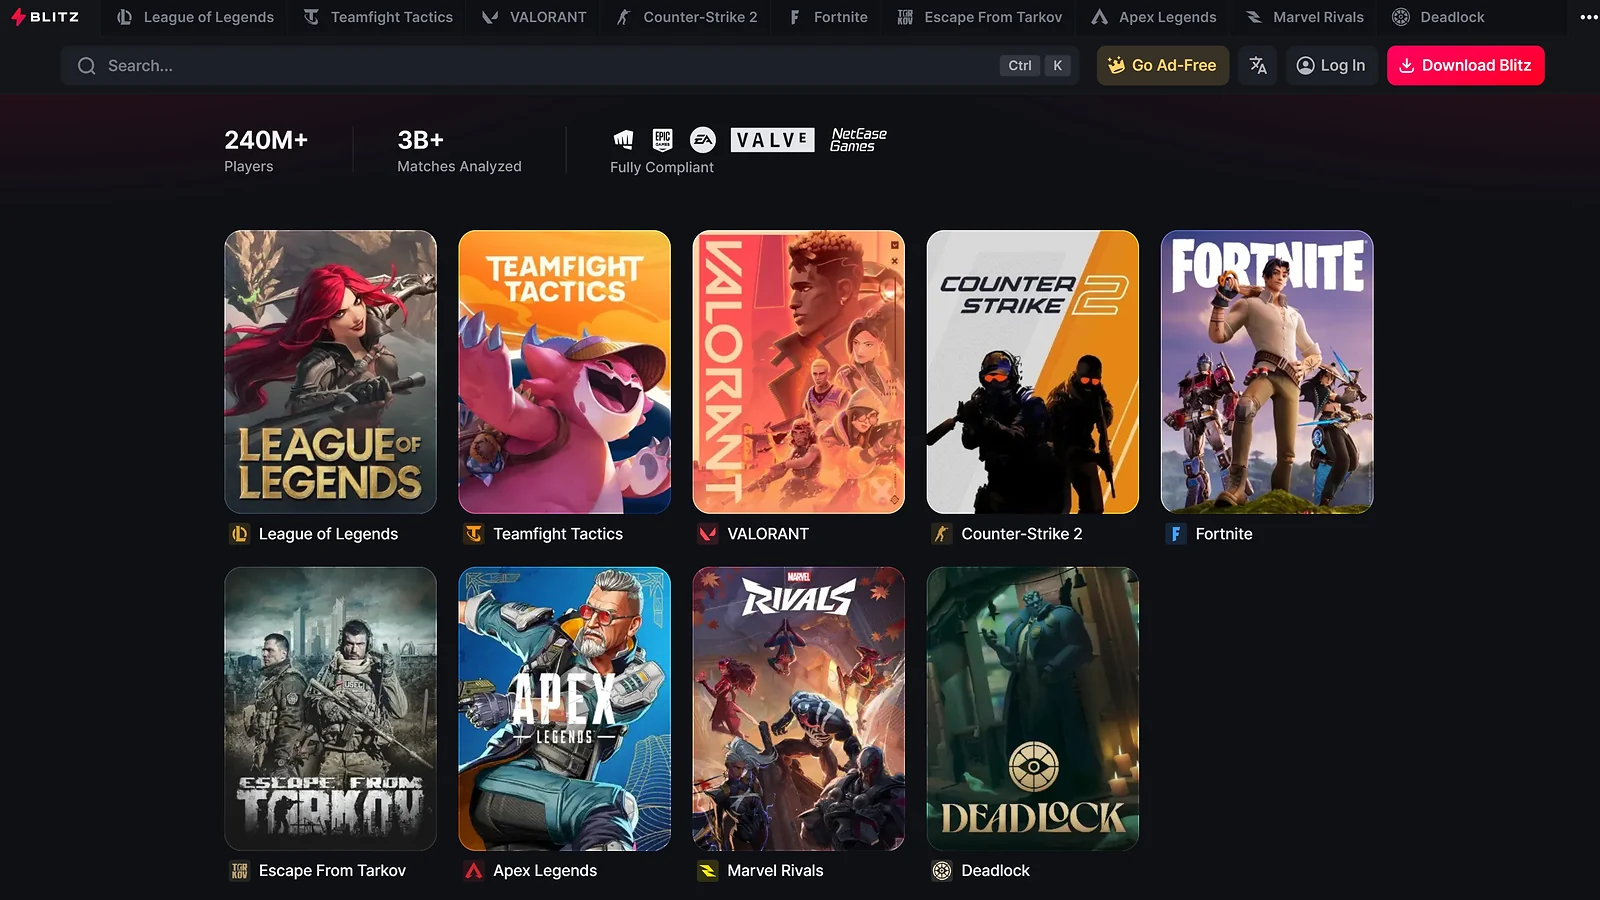Screen dimensions: 1600x900
Task: Click the Blitz logo in the navbar
Action: [45, 17]
